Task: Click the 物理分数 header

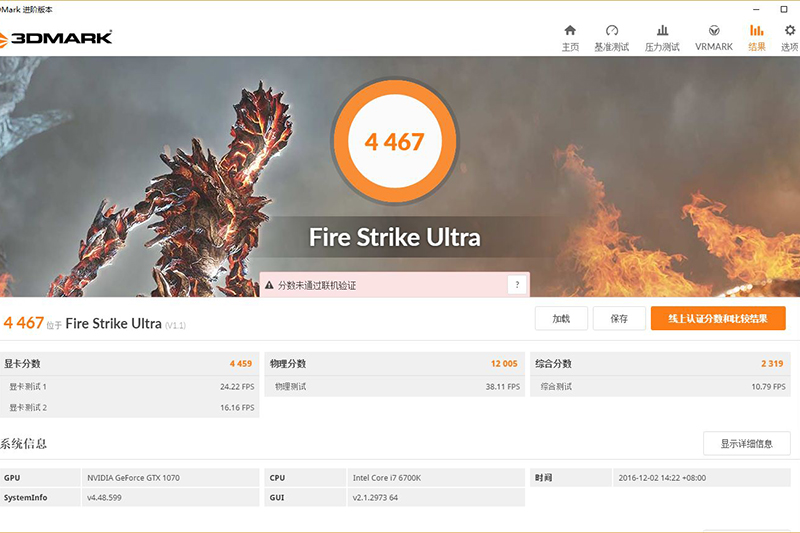Action: 288,364
